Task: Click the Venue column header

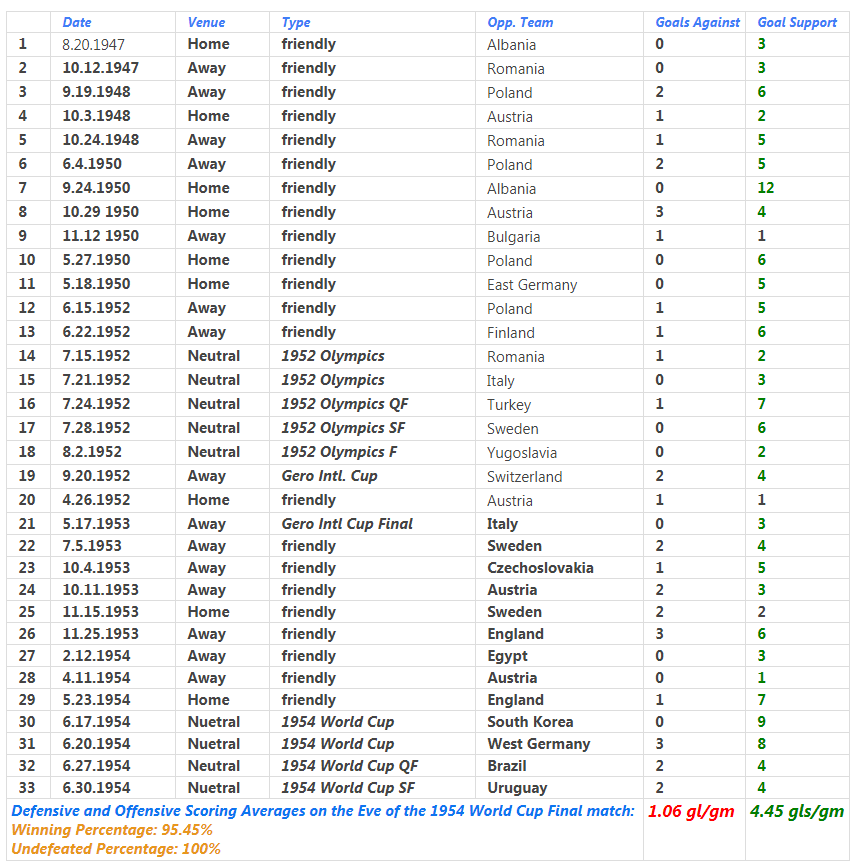Action: click(x=206, y=23)
